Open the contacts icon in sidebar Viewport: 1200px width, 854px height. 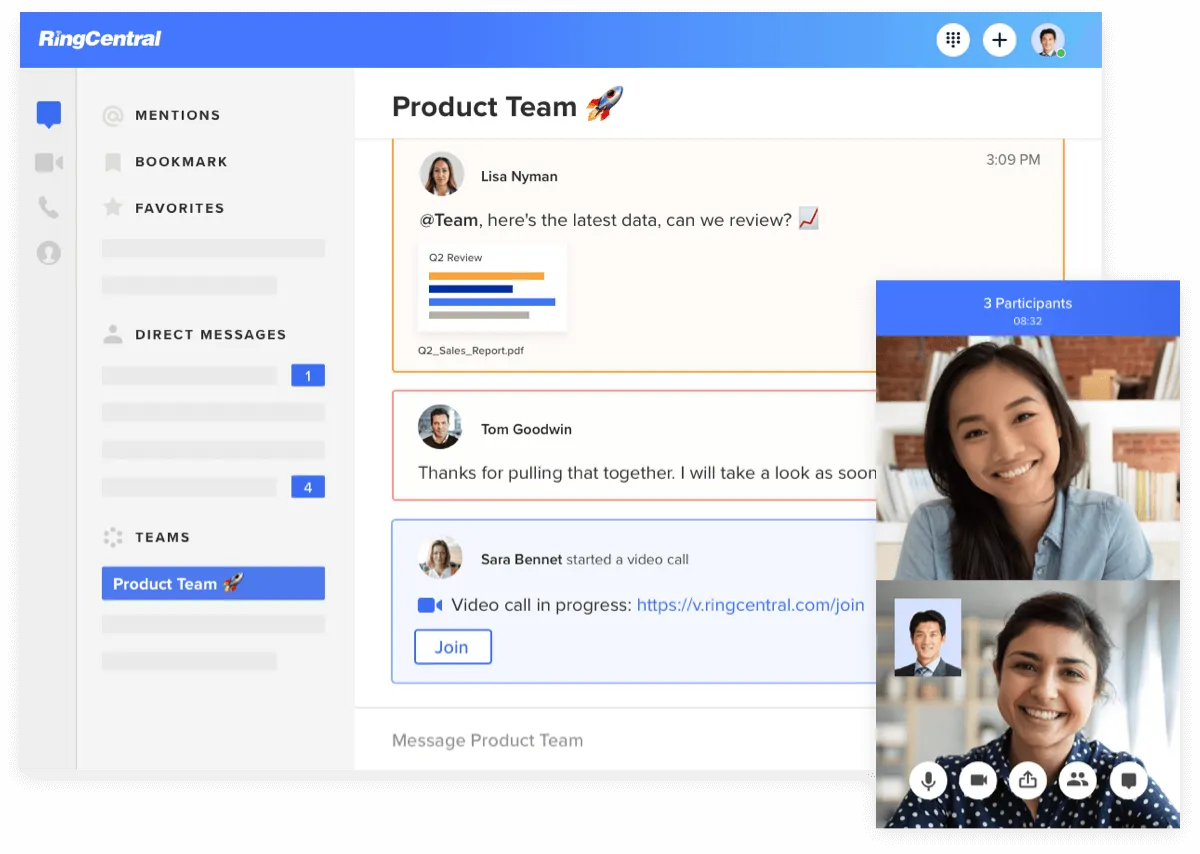48,253
